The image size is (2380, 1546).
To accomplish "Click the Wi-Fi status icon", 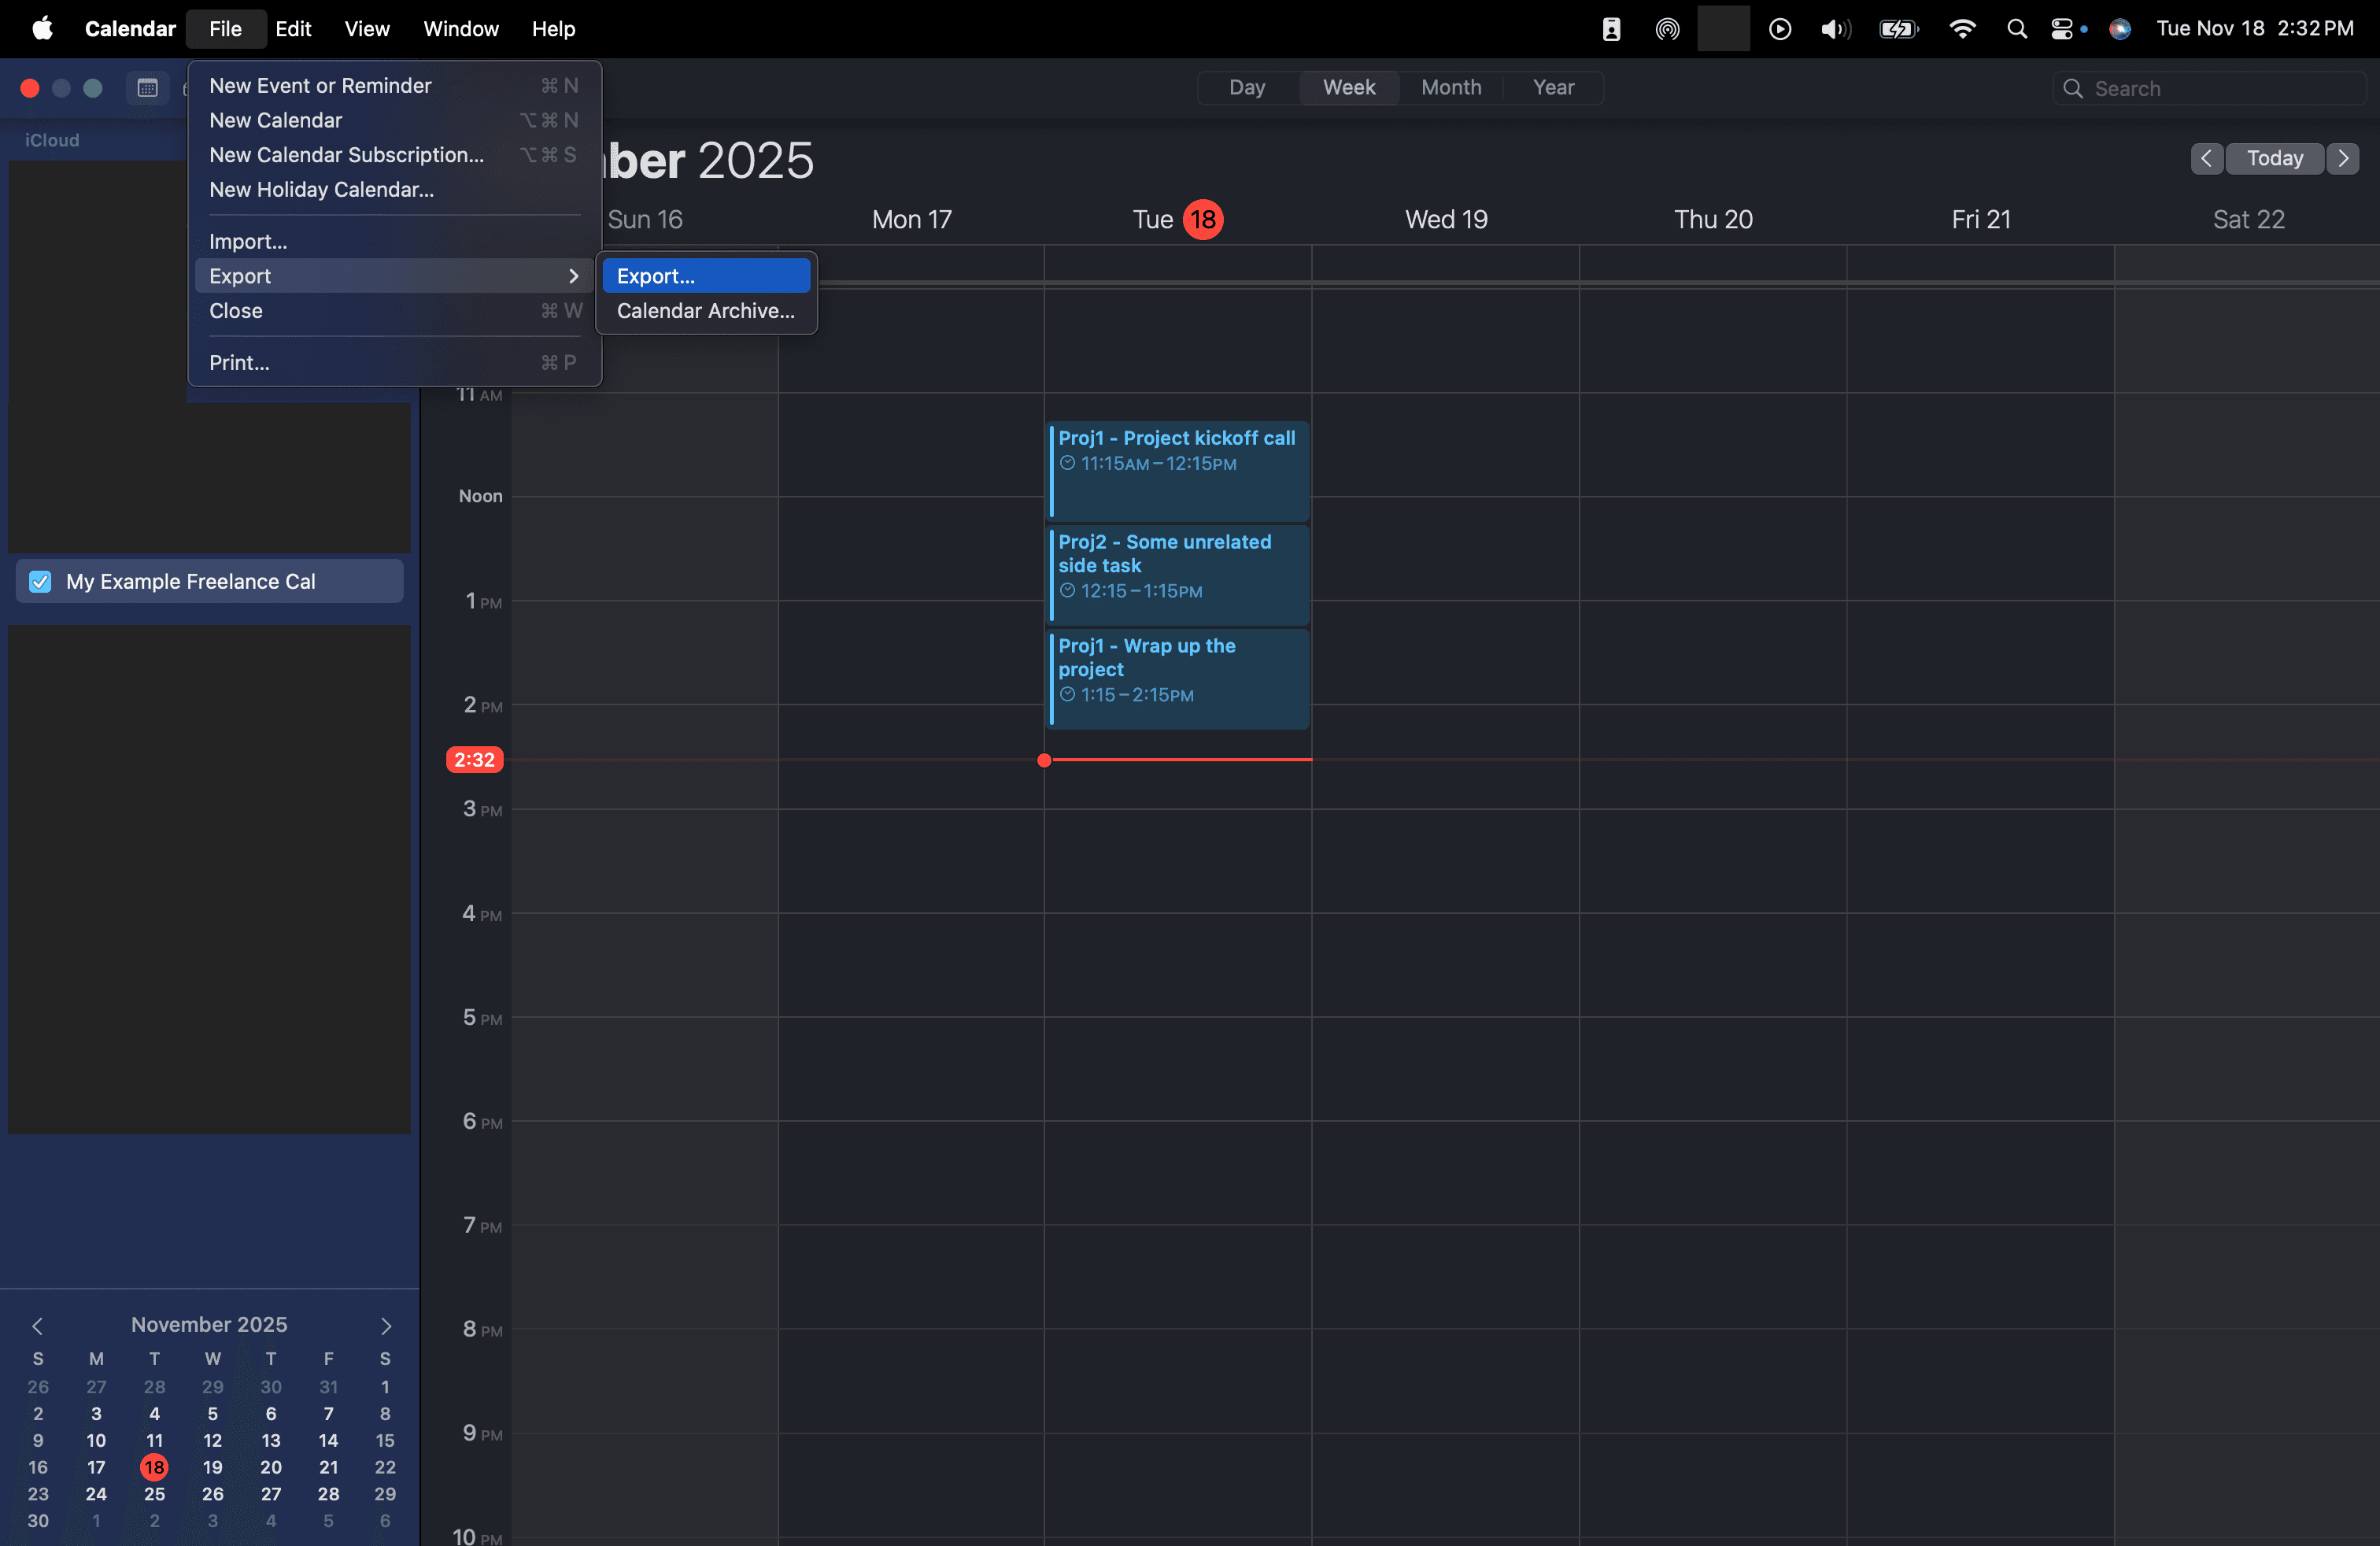I will tap(1962, 28).
